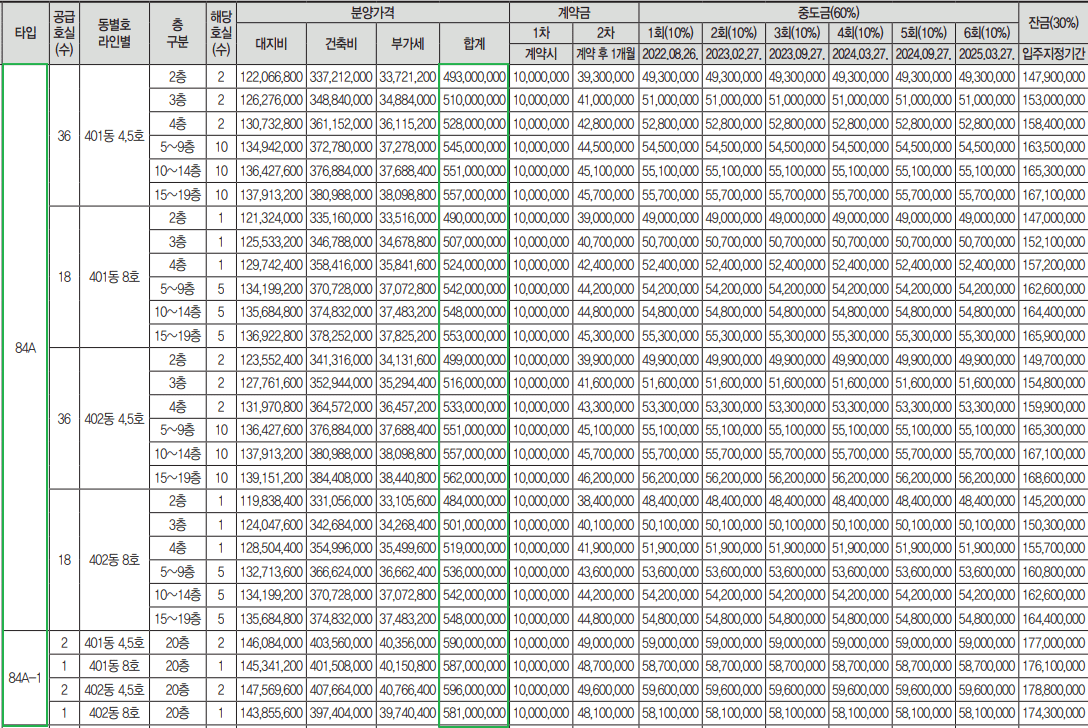Click the 건축비 value 397,404,000
This screenshot has height=728, width=1088.
tap(341, 713)
